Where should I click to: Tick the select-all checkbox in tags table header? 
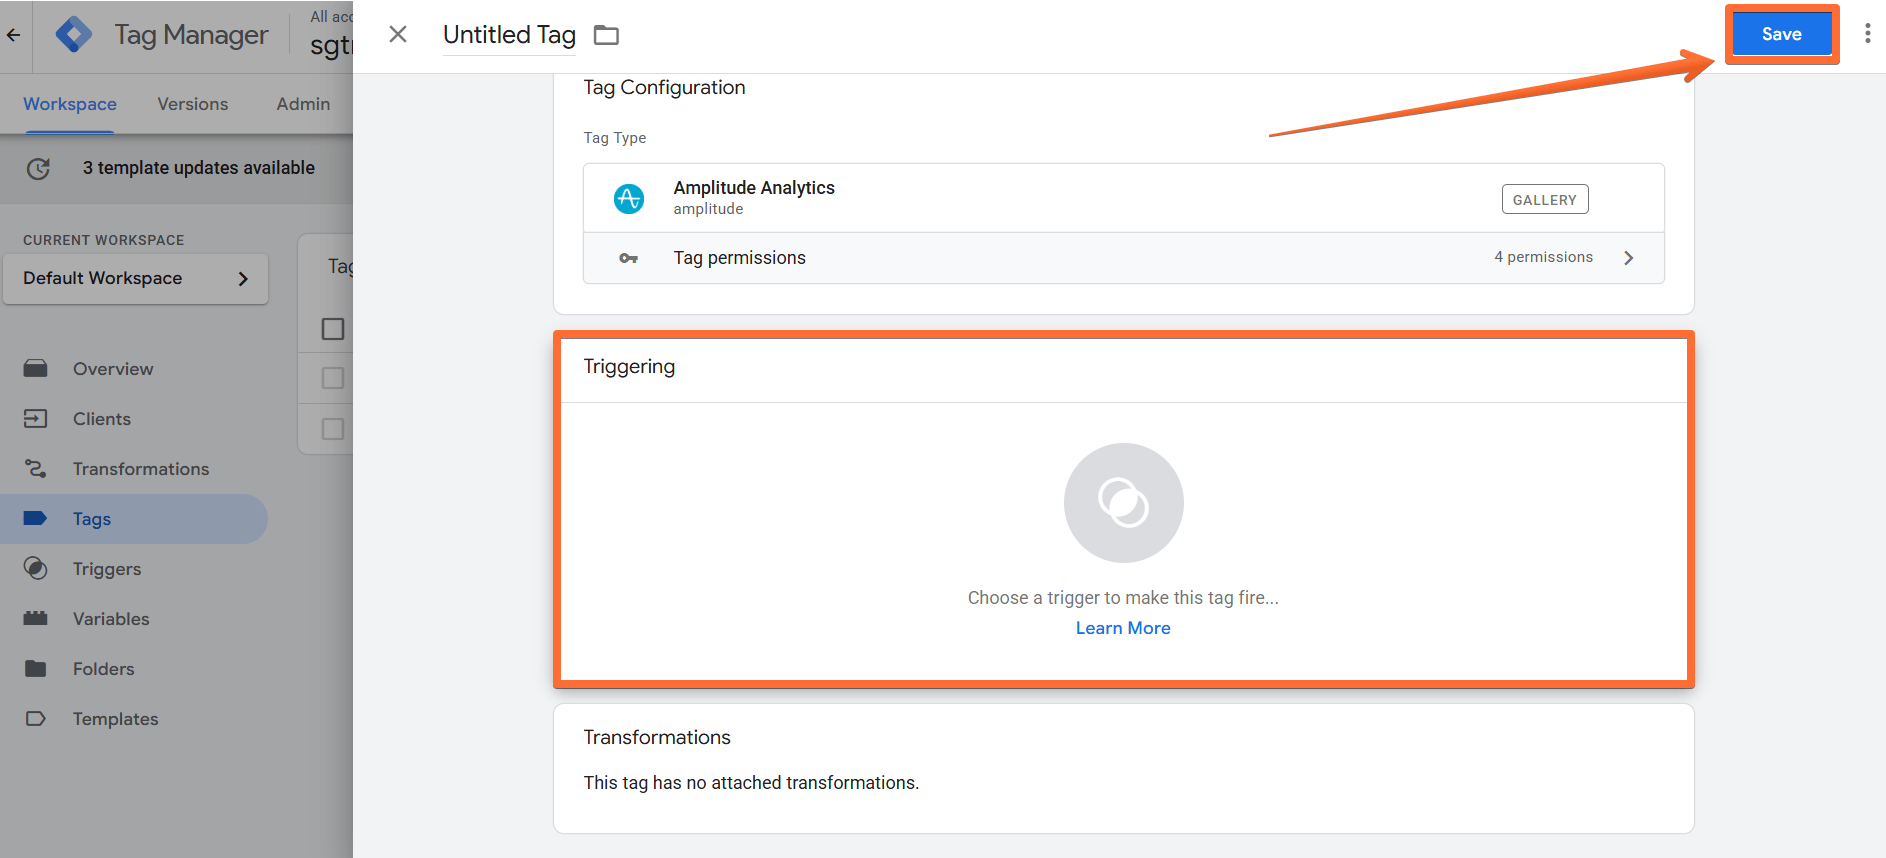(x=333, y=329)
